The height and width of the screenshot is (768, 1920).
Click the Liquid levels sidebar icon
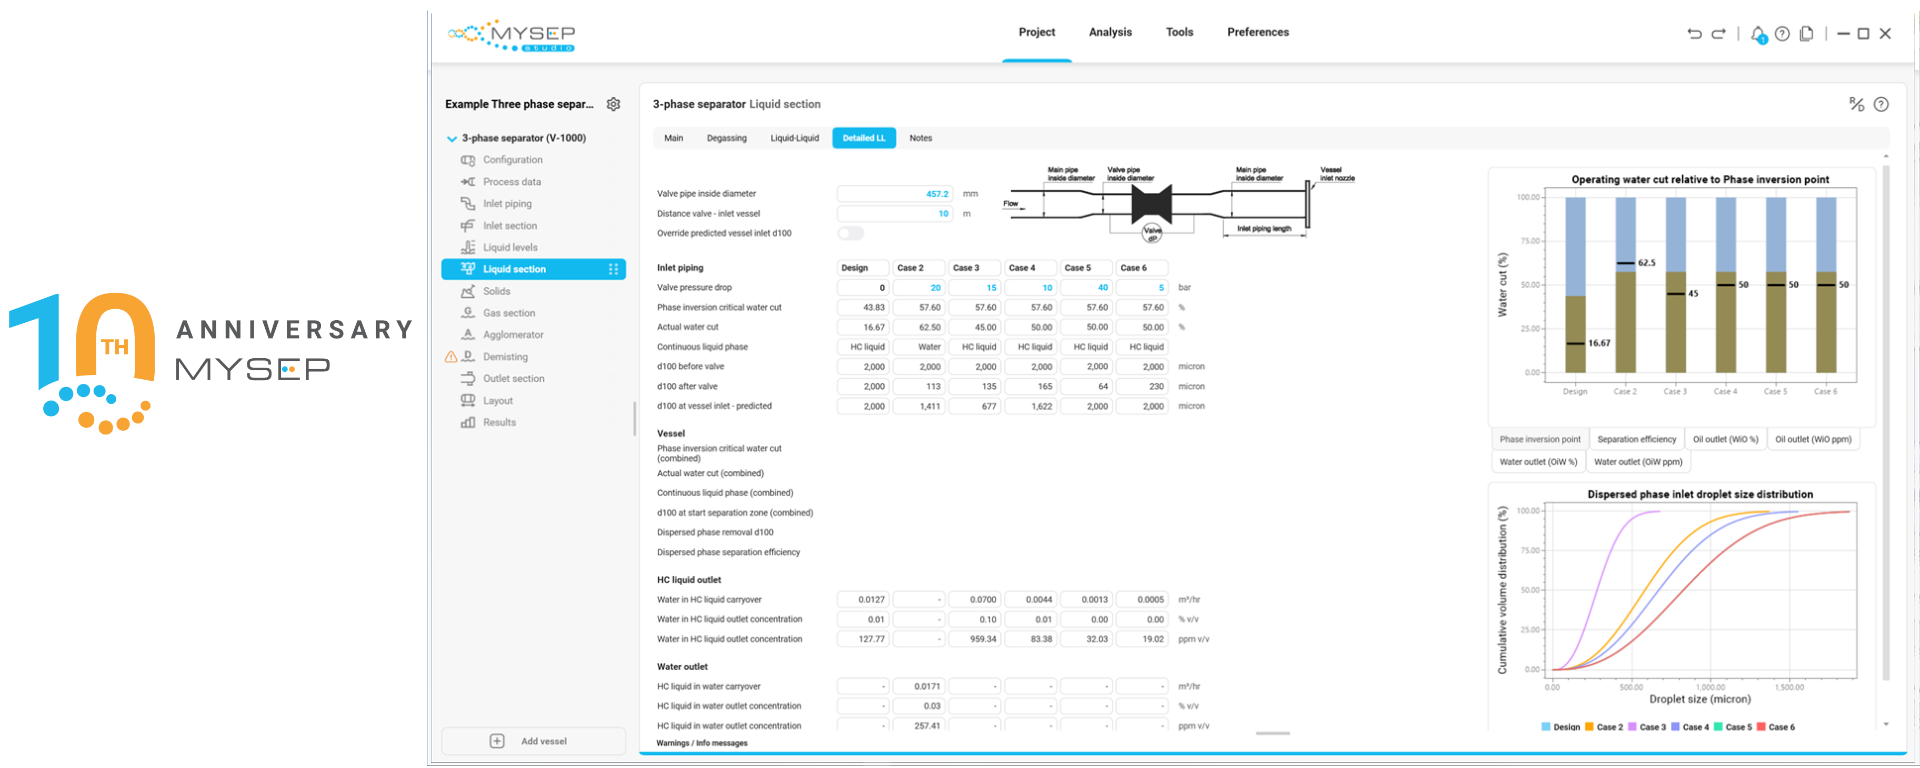coord(467,247)
